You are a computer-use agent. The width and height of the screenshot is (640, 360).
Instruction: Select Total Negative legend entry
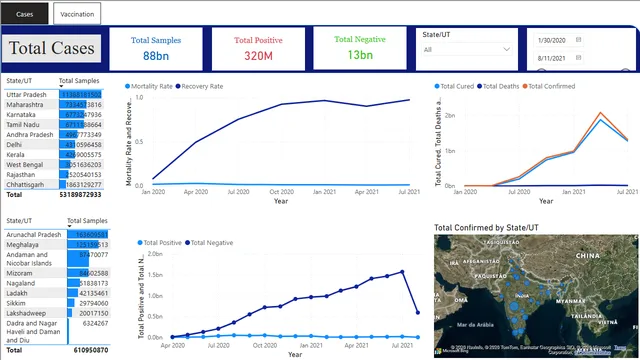pos(209,242)
